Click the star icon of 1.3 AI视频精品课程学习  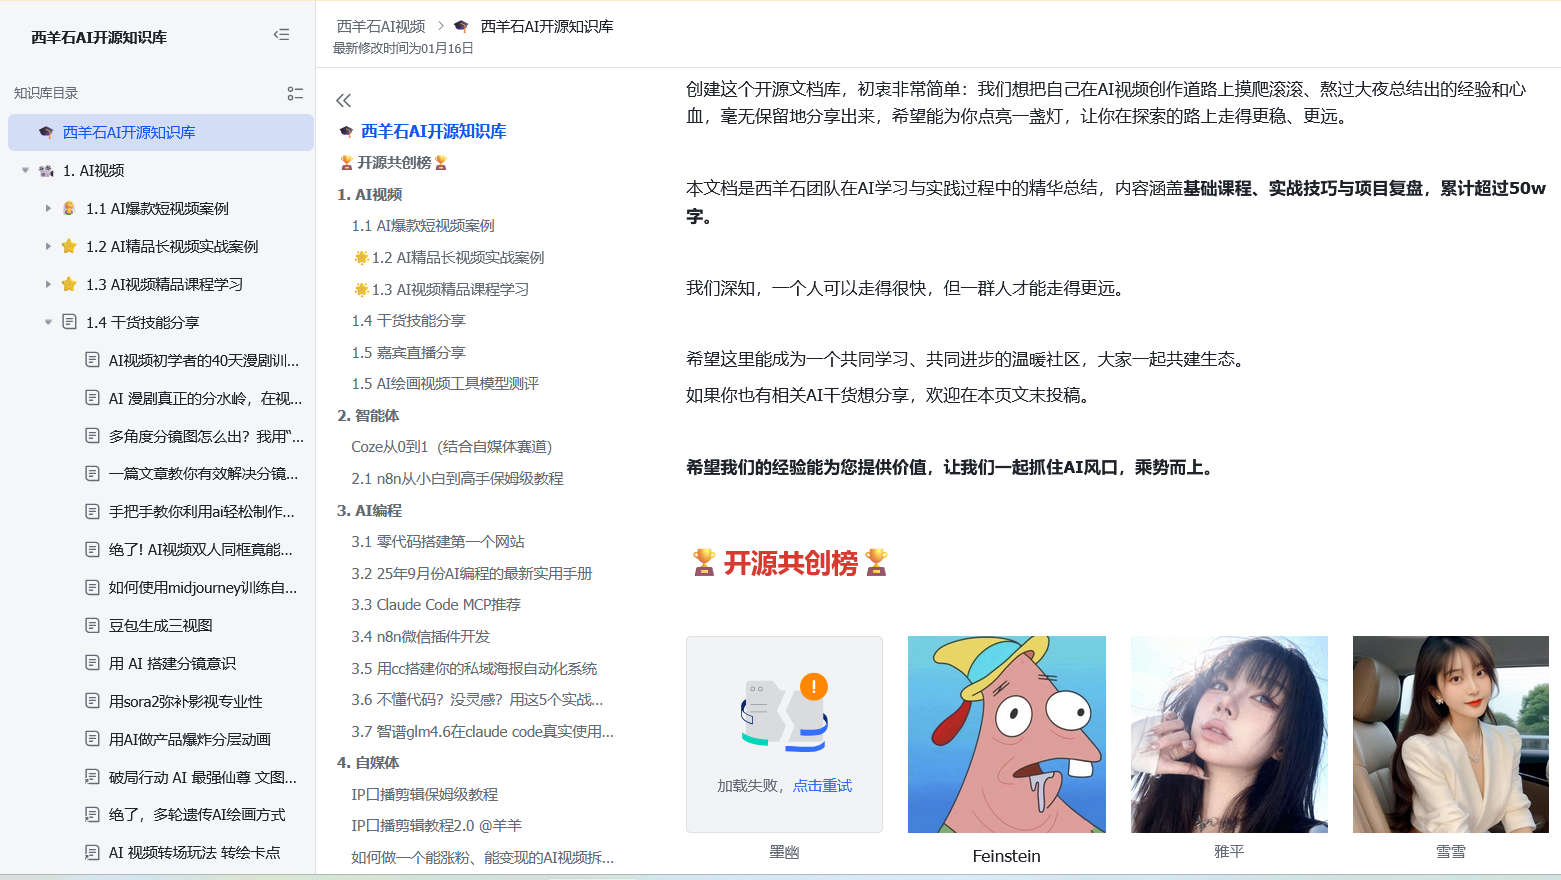[69, 284]
